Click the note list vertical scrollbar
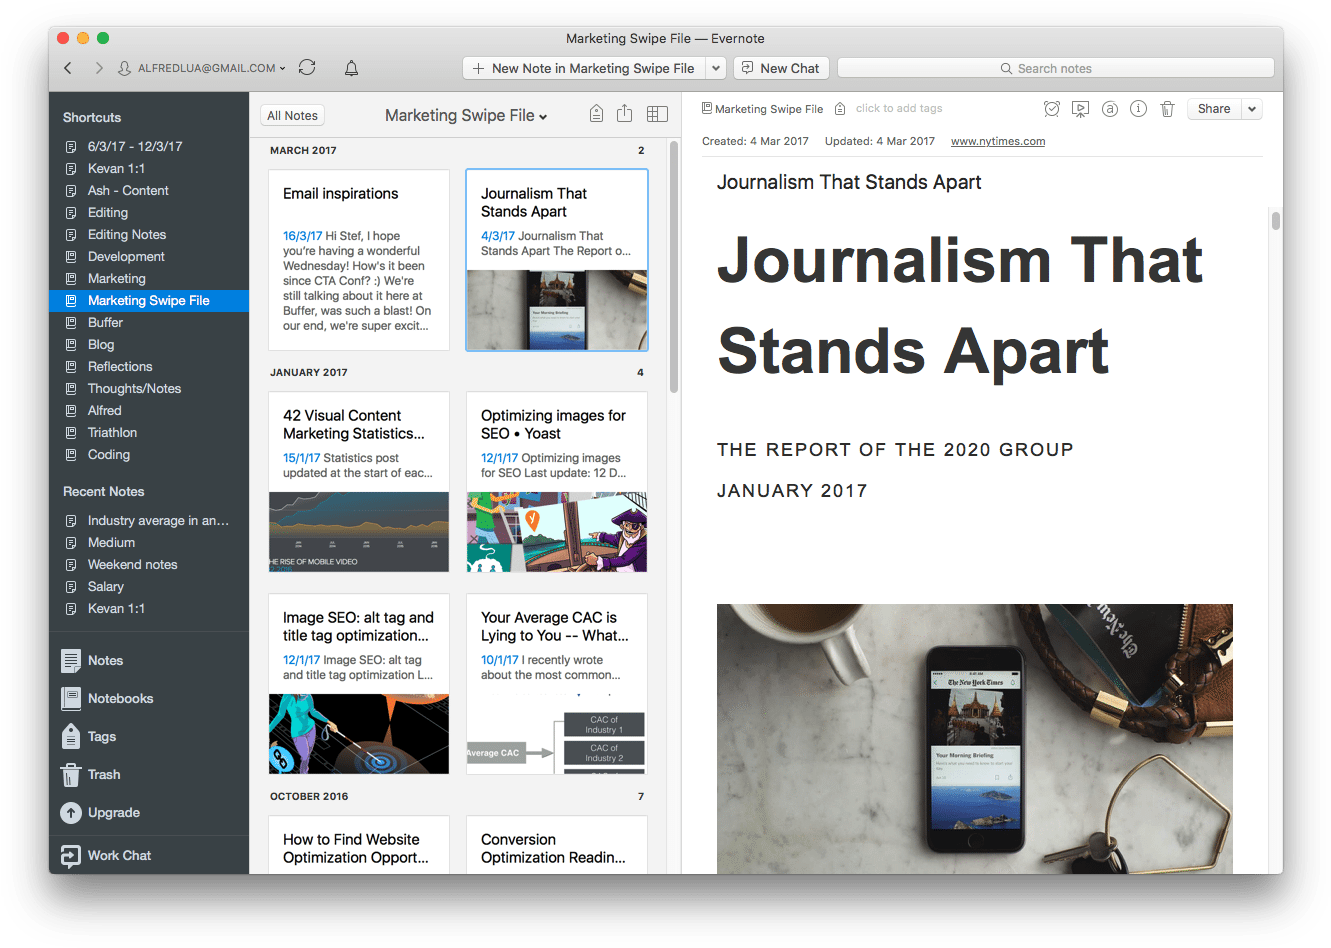The width and height of the screenshot is (1331, 948). (x=674, y=270)
